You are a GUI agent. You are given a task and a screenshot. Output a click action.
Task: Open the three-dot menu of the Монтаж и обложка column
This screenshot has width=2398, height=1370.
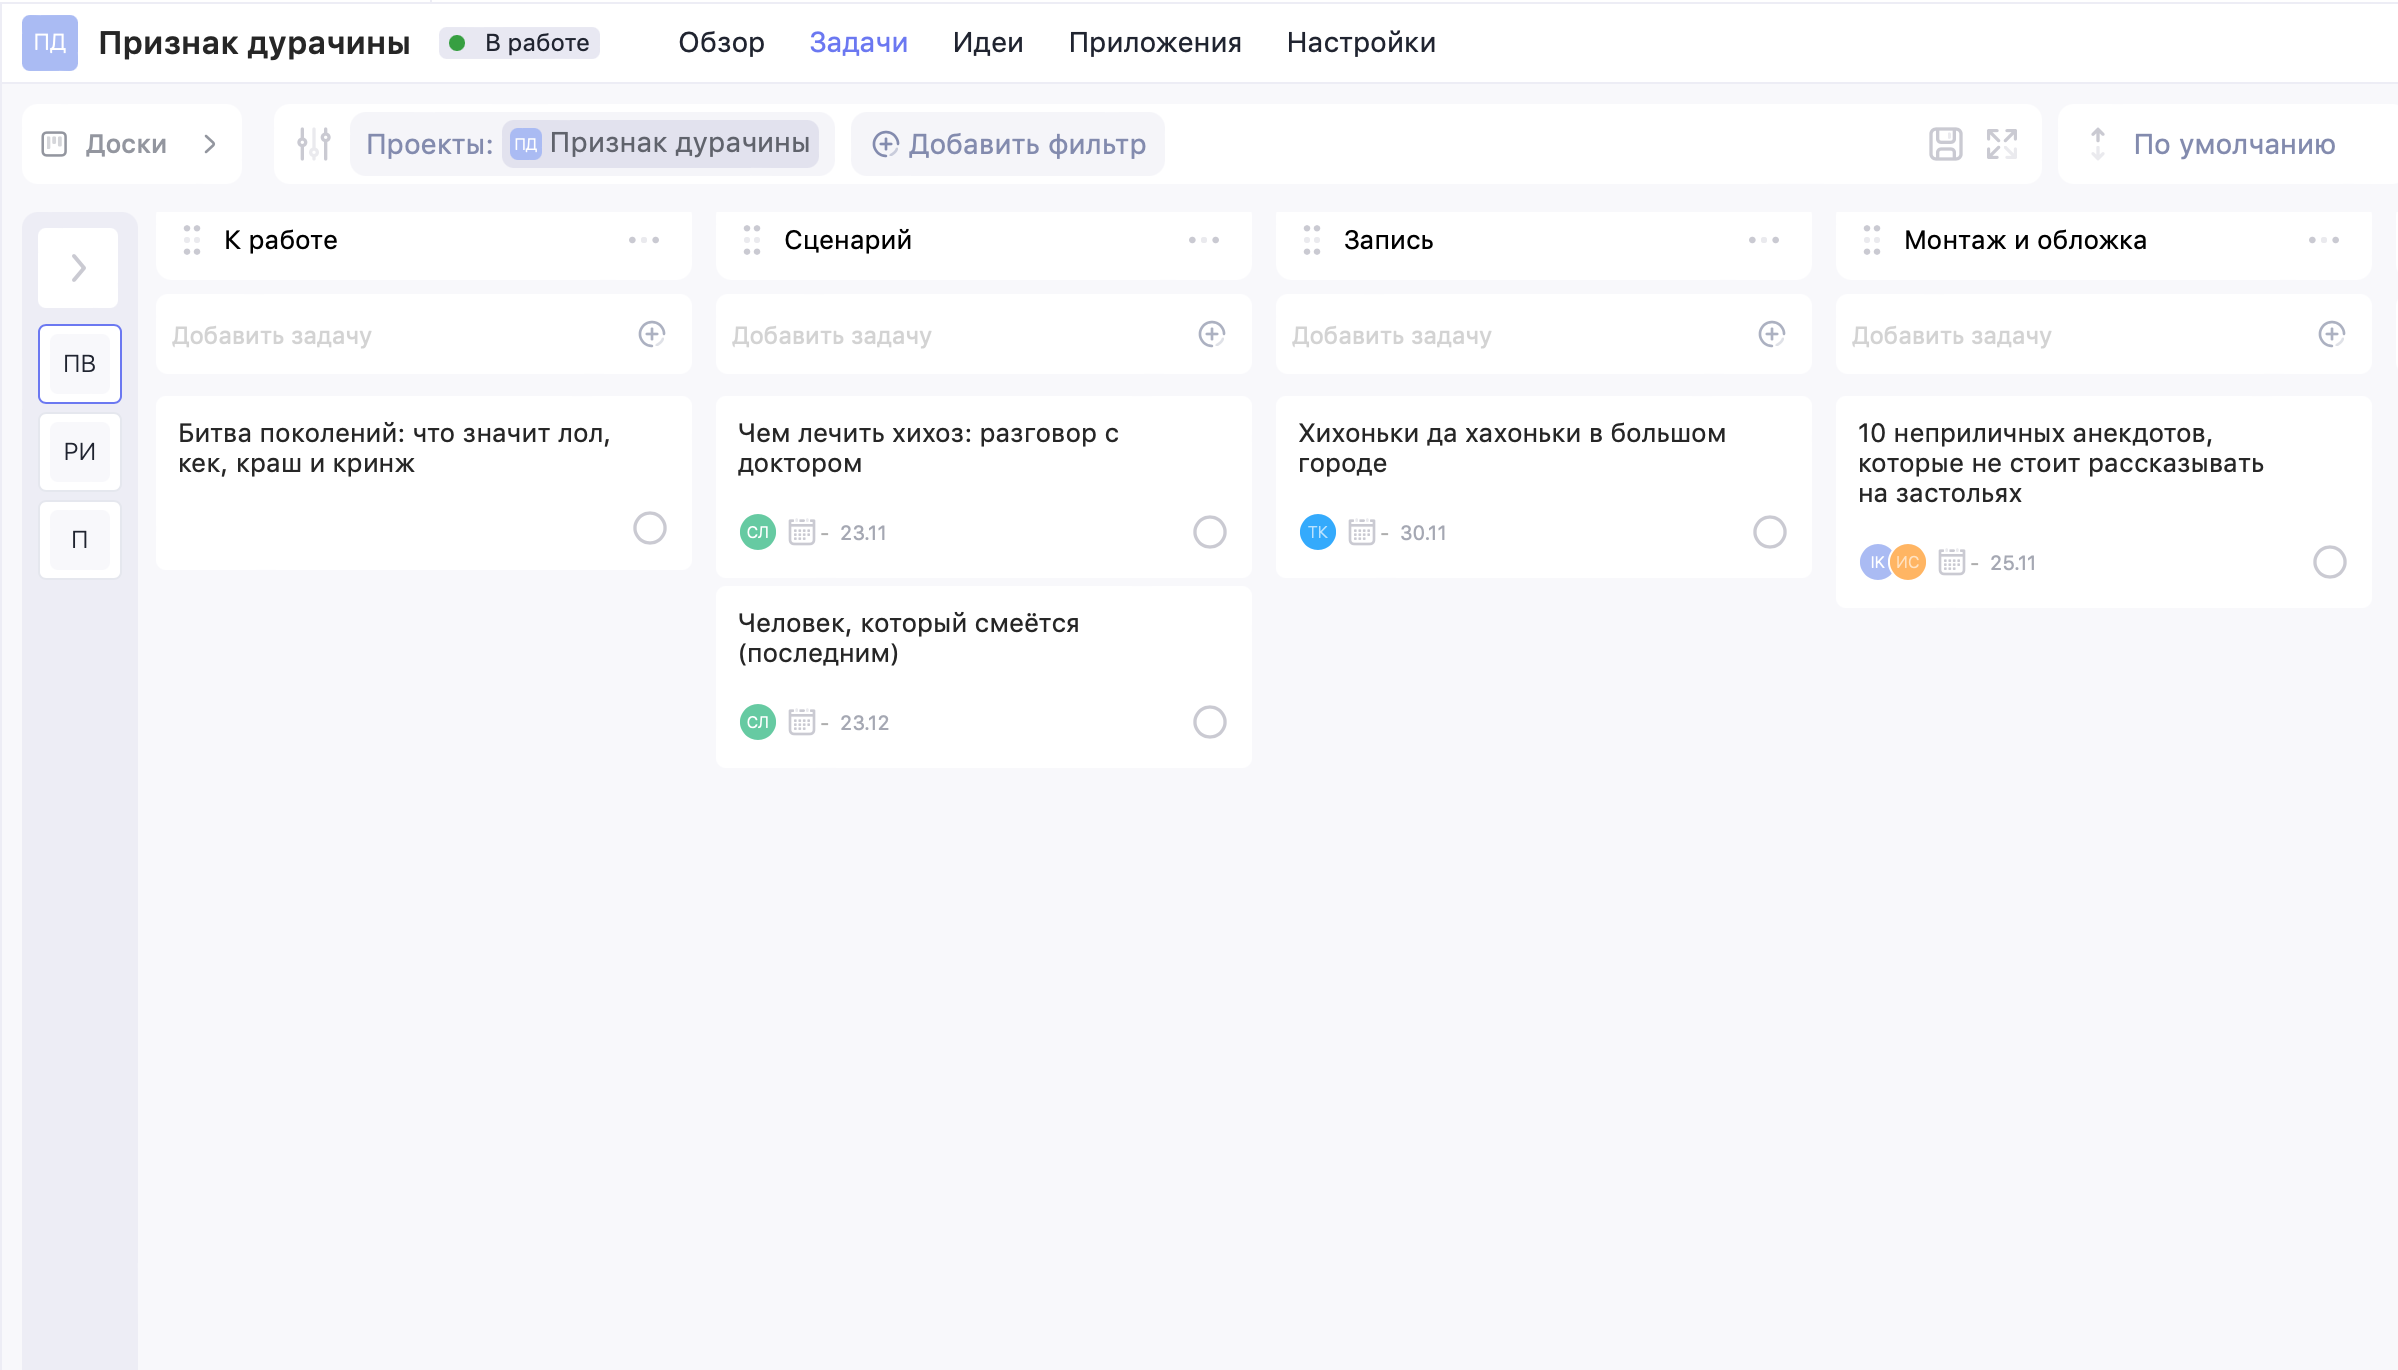2323,240
